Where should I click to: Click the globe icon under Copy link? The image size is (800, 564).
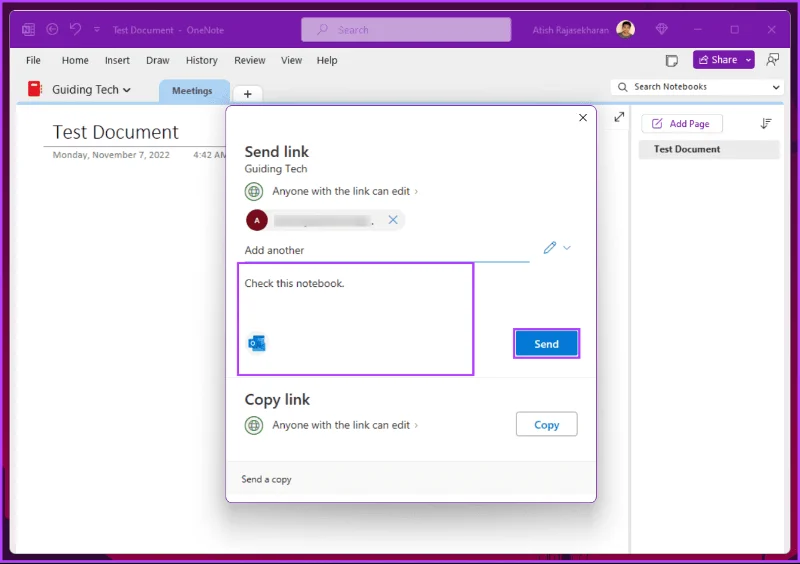coord(254,425)
